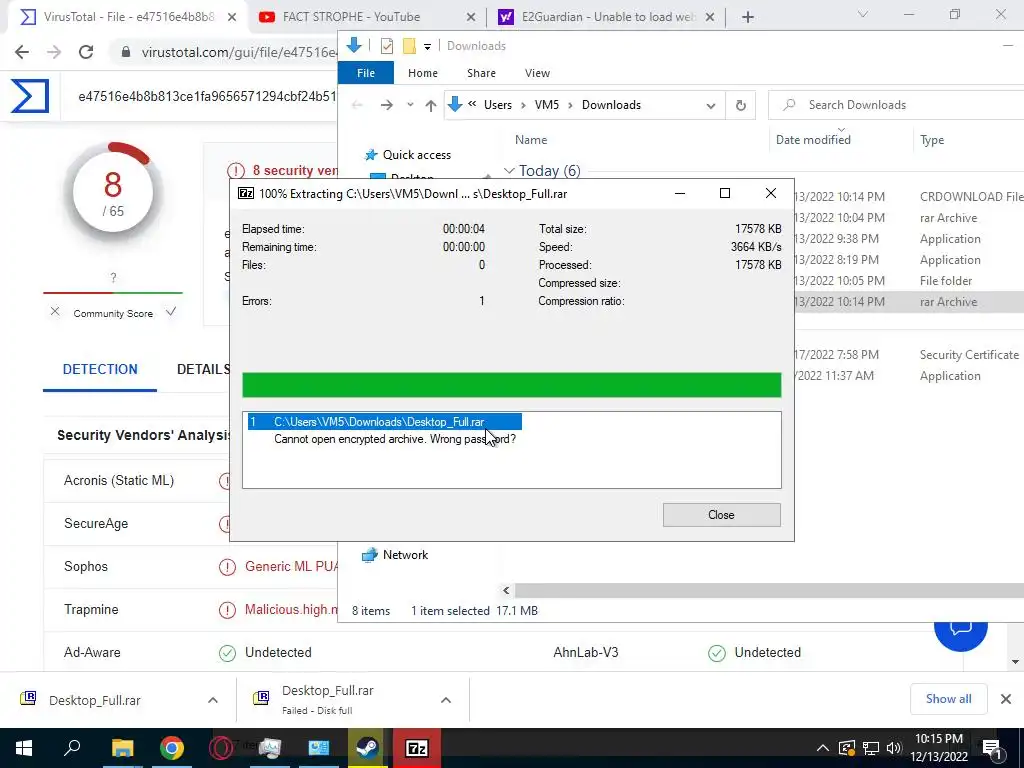Open the volume control tray icon
Screen dimensions: 1024x768
click(x=894, y=748)
